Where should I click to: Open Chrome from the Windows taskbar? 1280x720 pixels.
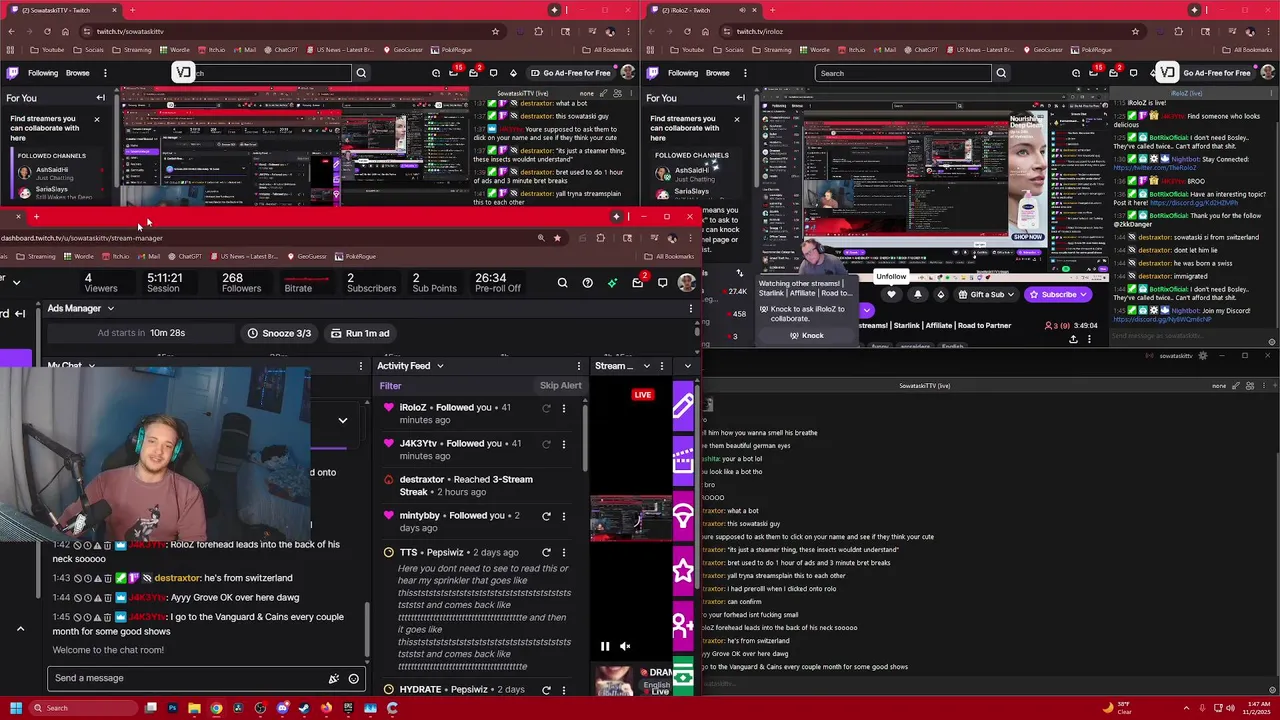[x=216, y=708]
